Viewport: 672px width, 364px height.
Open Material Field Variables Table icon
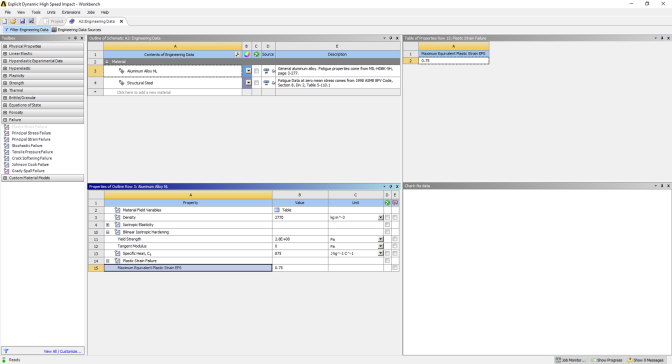pos(277,210)
